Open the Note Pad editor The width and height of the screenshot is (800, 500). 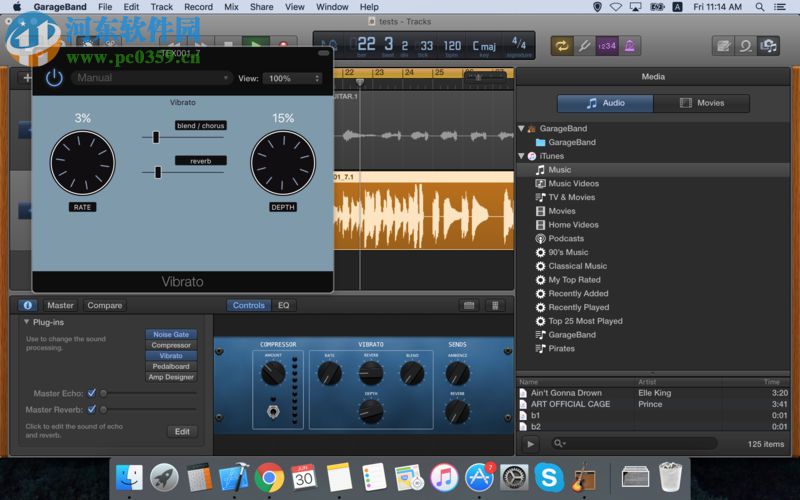(x=723, y=46)
